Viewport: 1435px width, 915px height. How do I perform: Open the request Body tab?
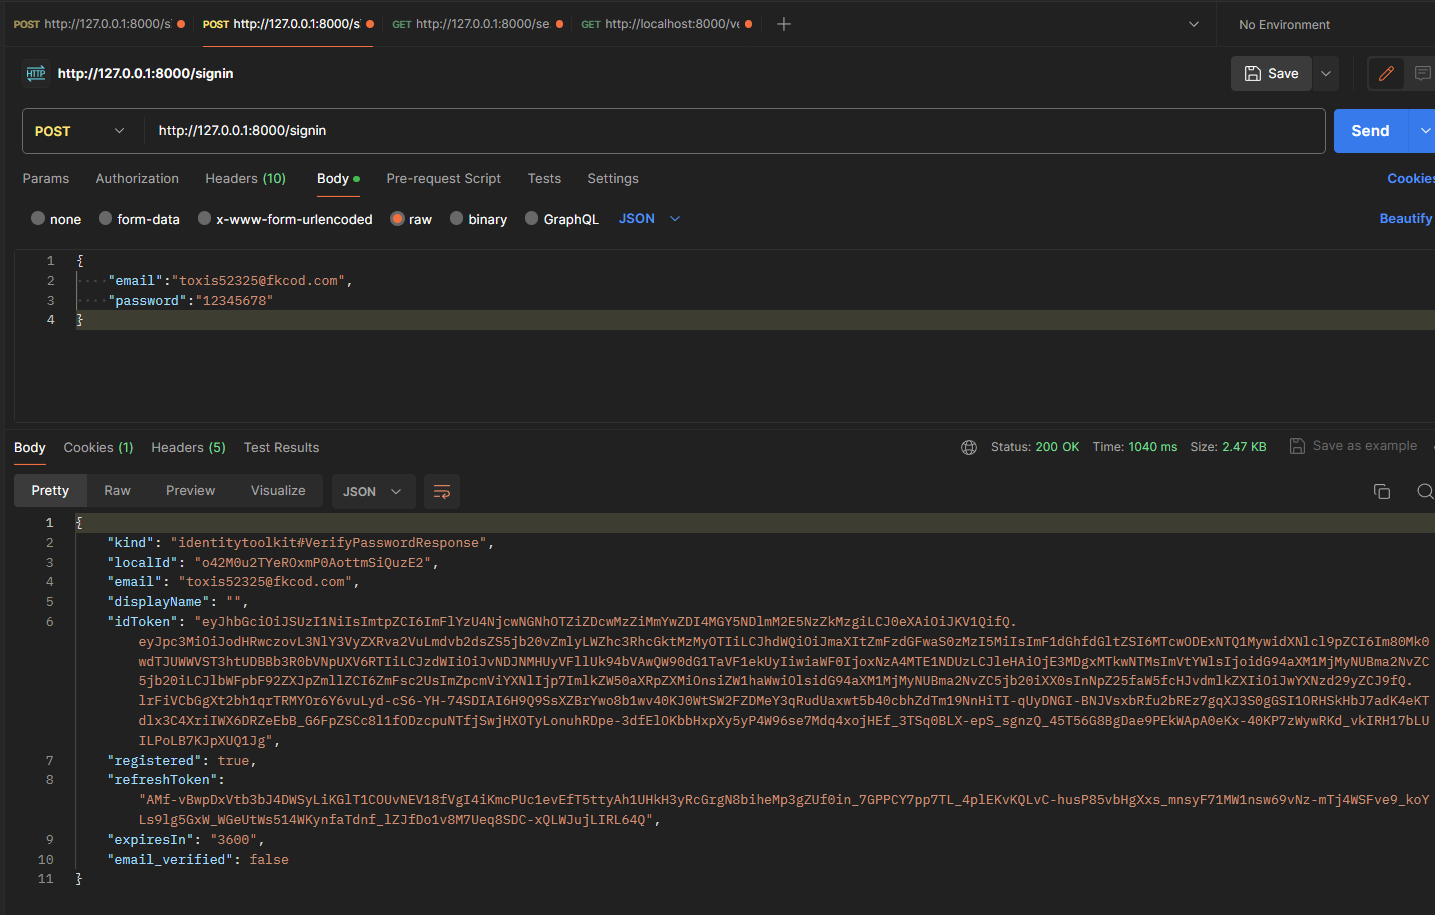tap(338, 179)
